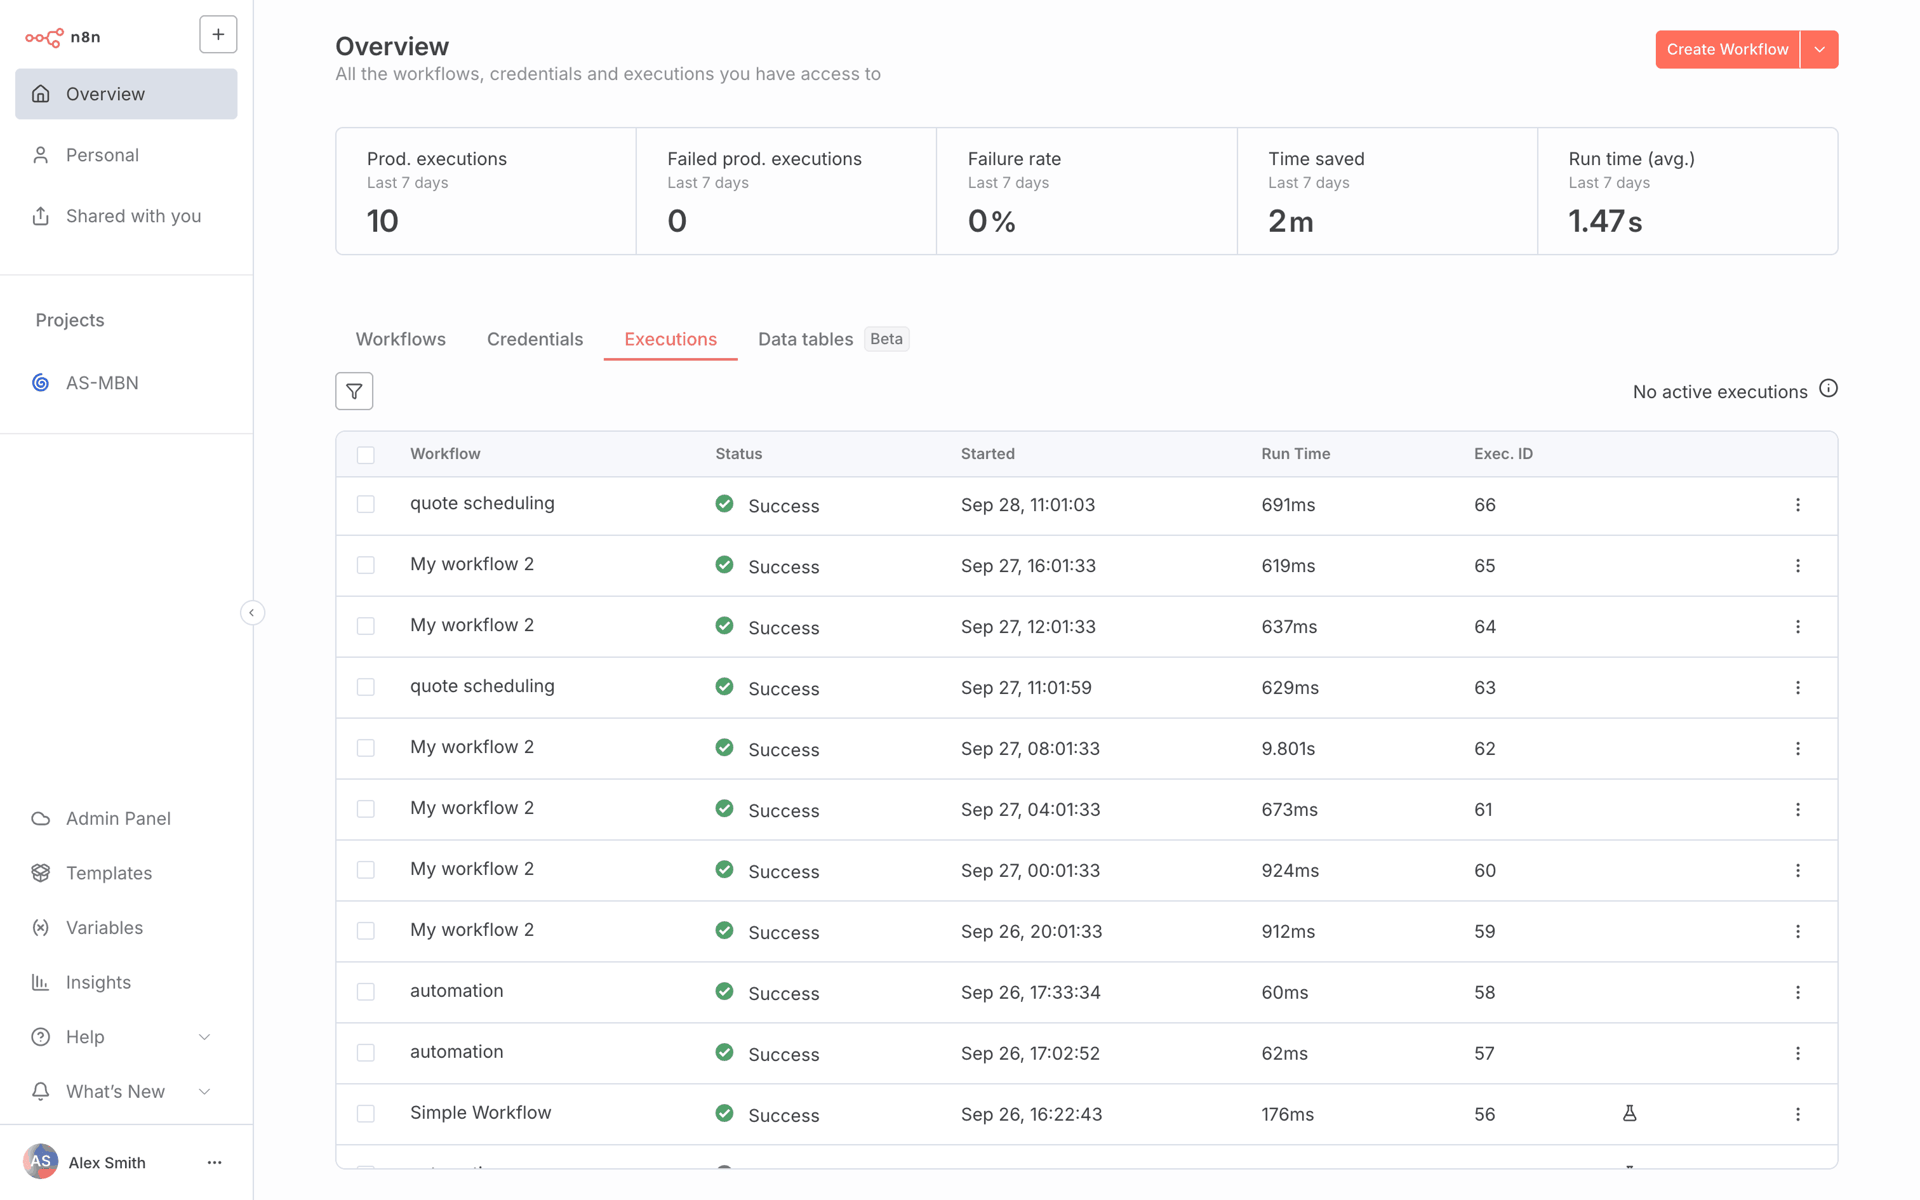Check the box for automation execution 58
Screen dimensions: 1920x1200
coord(366,993)
